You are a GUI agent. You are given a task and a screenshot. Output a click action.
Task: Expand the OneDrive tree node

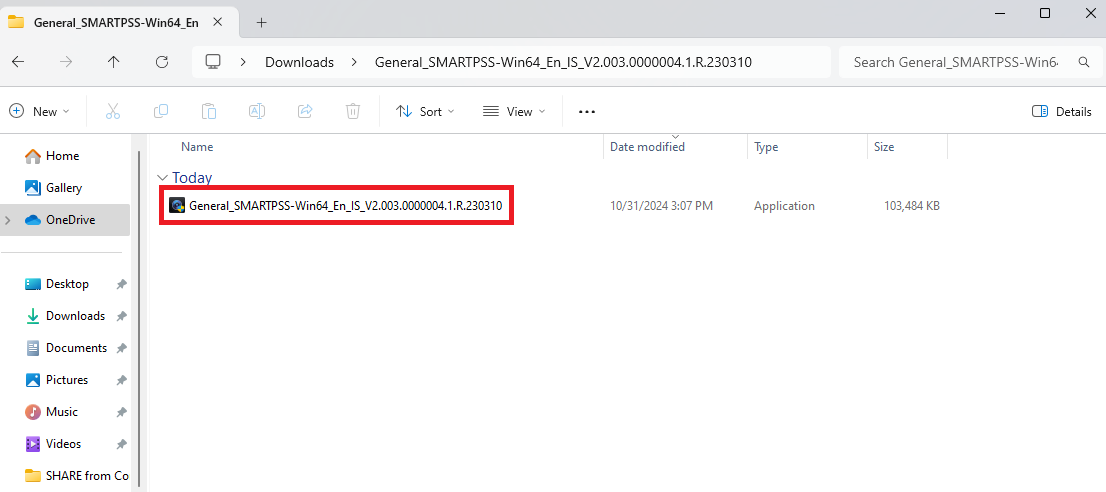8,220
